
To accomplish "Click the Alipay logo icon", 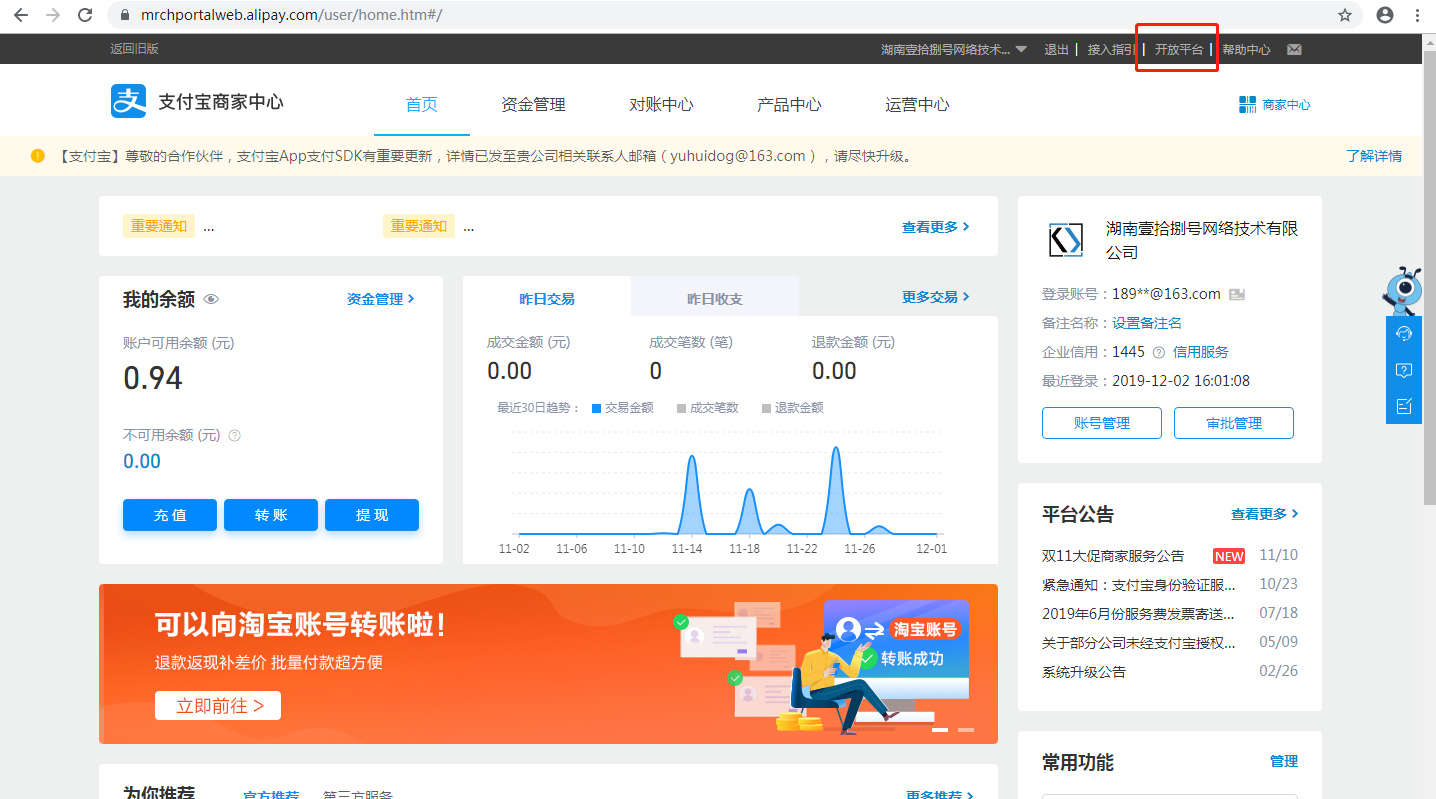I will click(128, 102).
